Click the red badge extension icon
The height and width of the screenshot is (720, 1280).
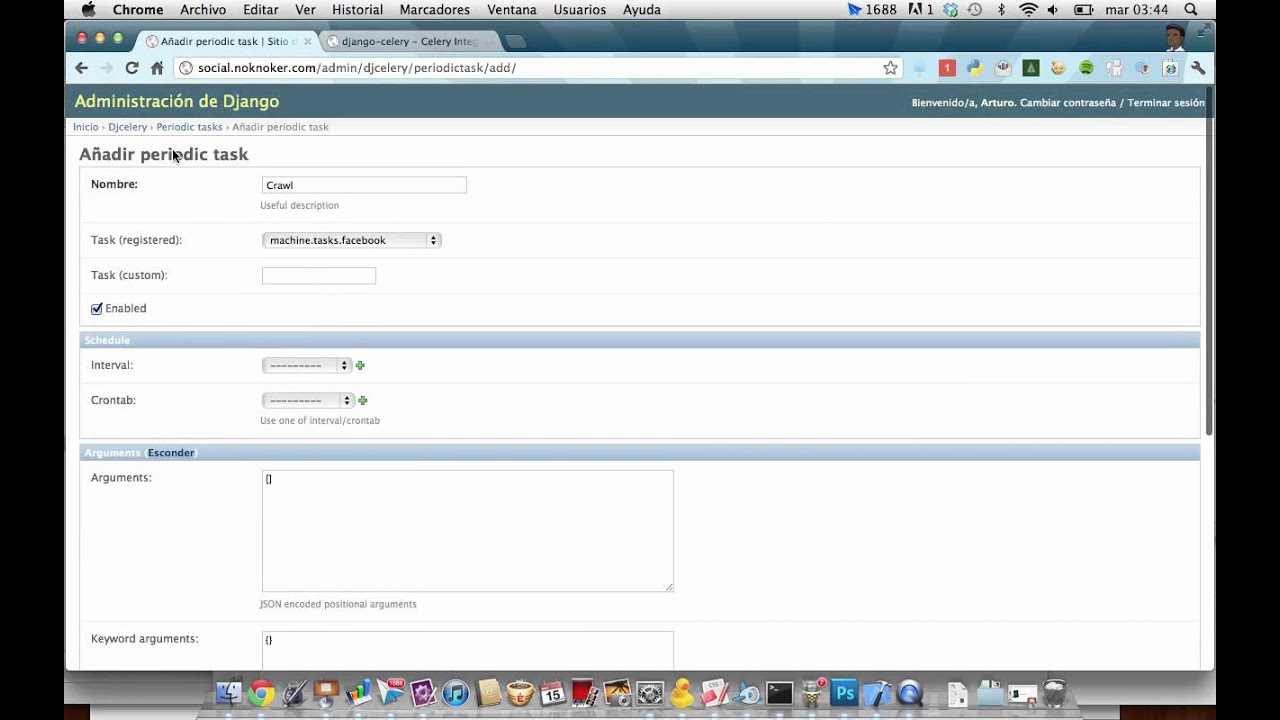(x=947, y=68)
